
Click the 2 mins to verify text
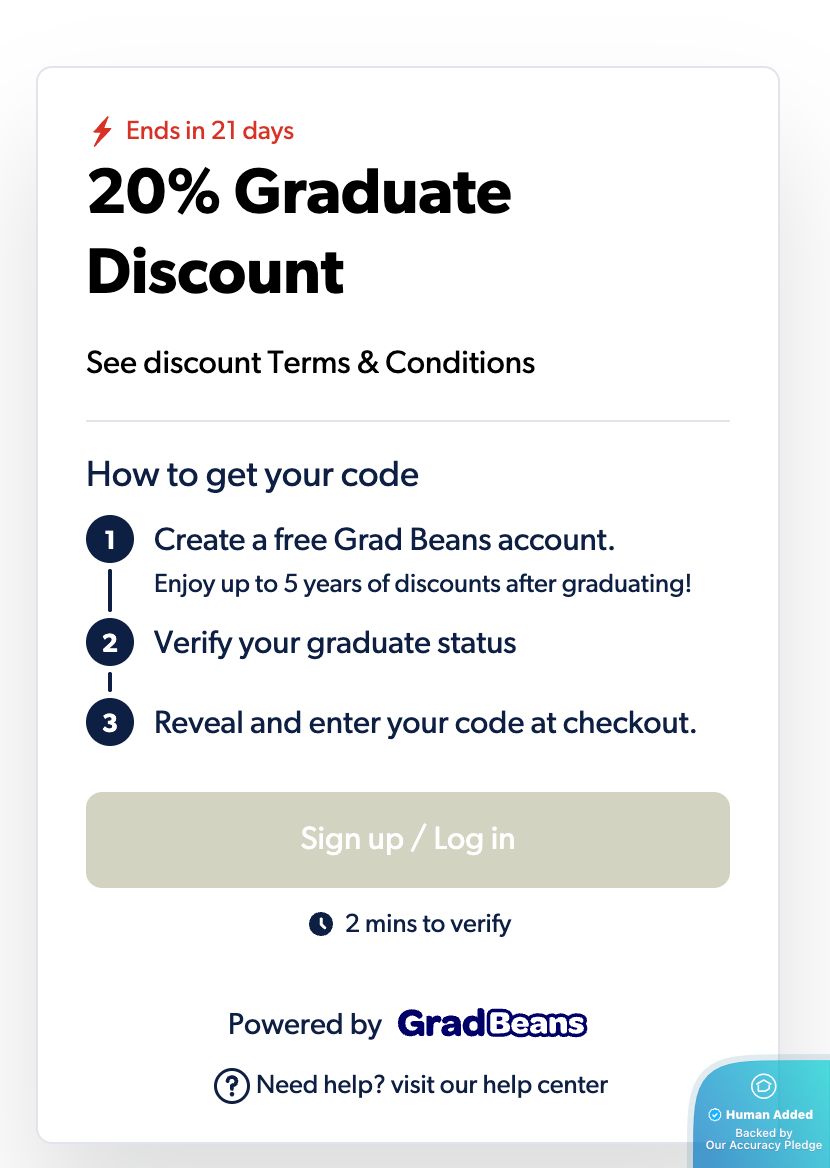pyautogui.click(x=428, y=924)
